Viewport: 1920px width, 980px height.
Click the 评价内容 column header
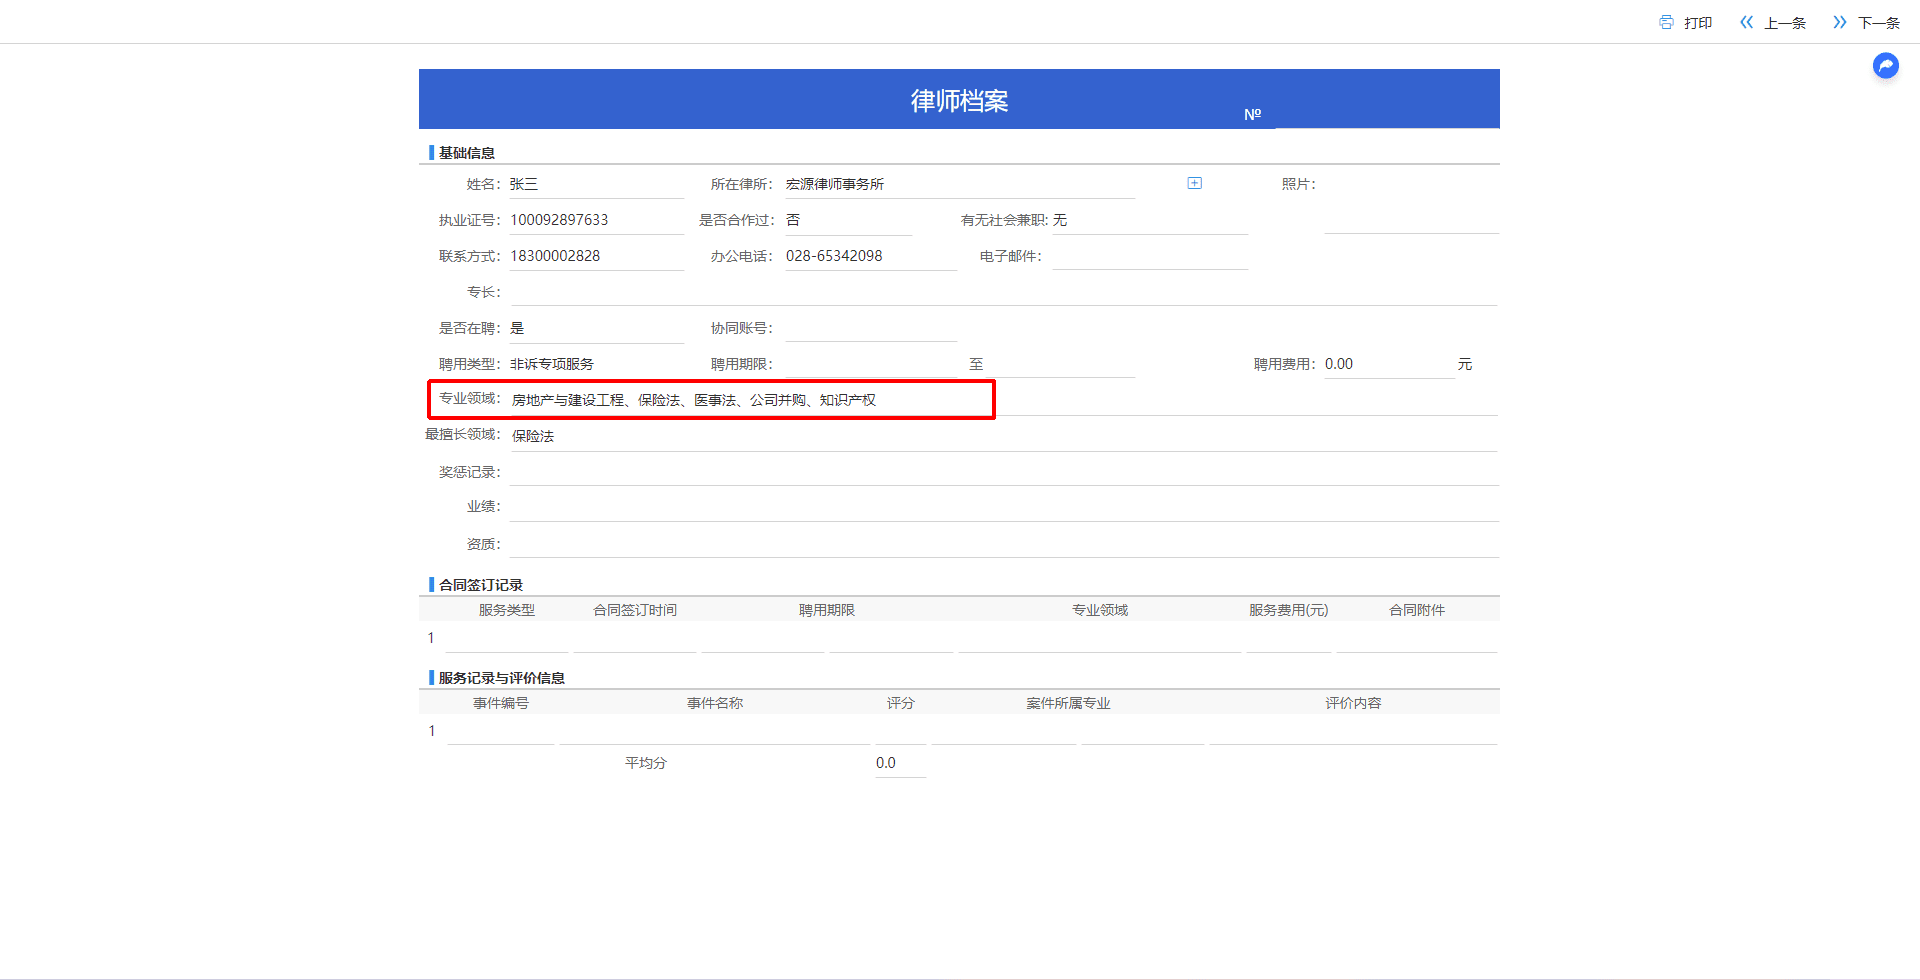(x=1354, y=703)
